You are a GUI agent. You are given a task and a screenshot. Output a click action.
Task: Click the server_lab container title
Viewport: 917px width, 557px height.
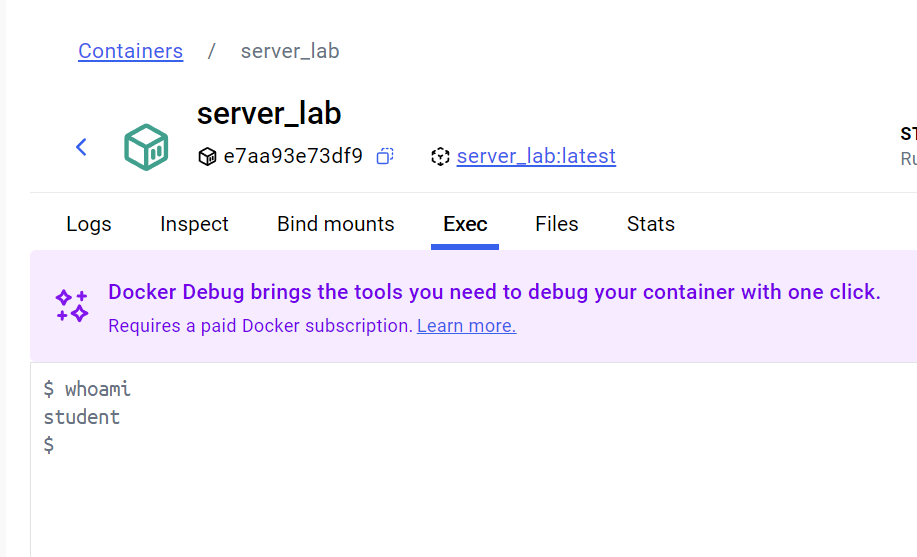pos(269,113)
